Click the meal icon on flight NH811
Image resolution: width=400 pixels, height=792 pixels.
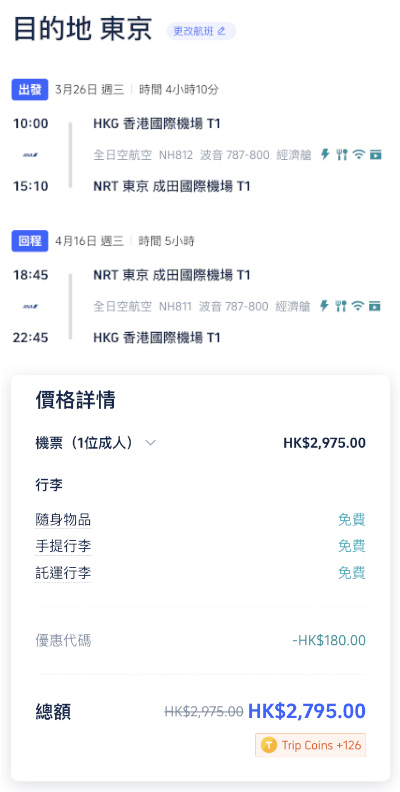click(x=341, y=306)
